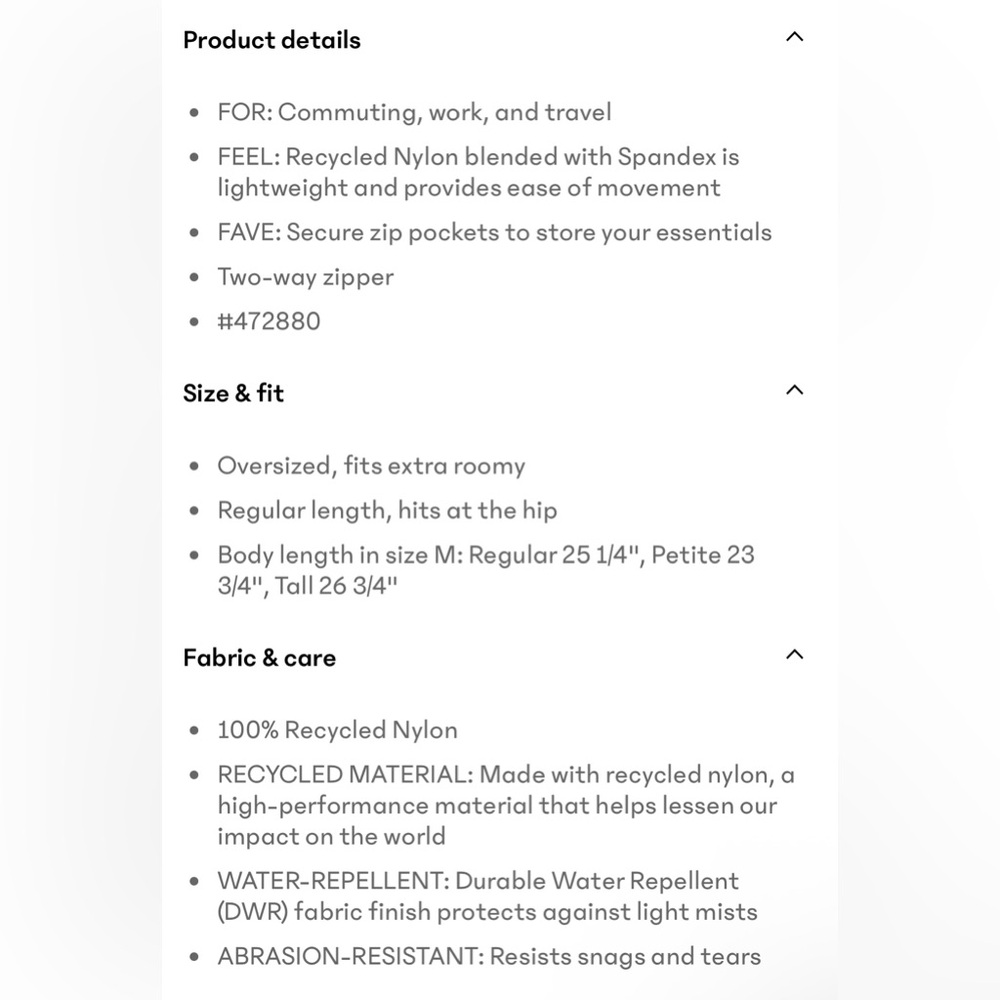Viewport: 1000px width, 1000px height.
Task: Click the 'Body length in size M' line
Action: 485,555
